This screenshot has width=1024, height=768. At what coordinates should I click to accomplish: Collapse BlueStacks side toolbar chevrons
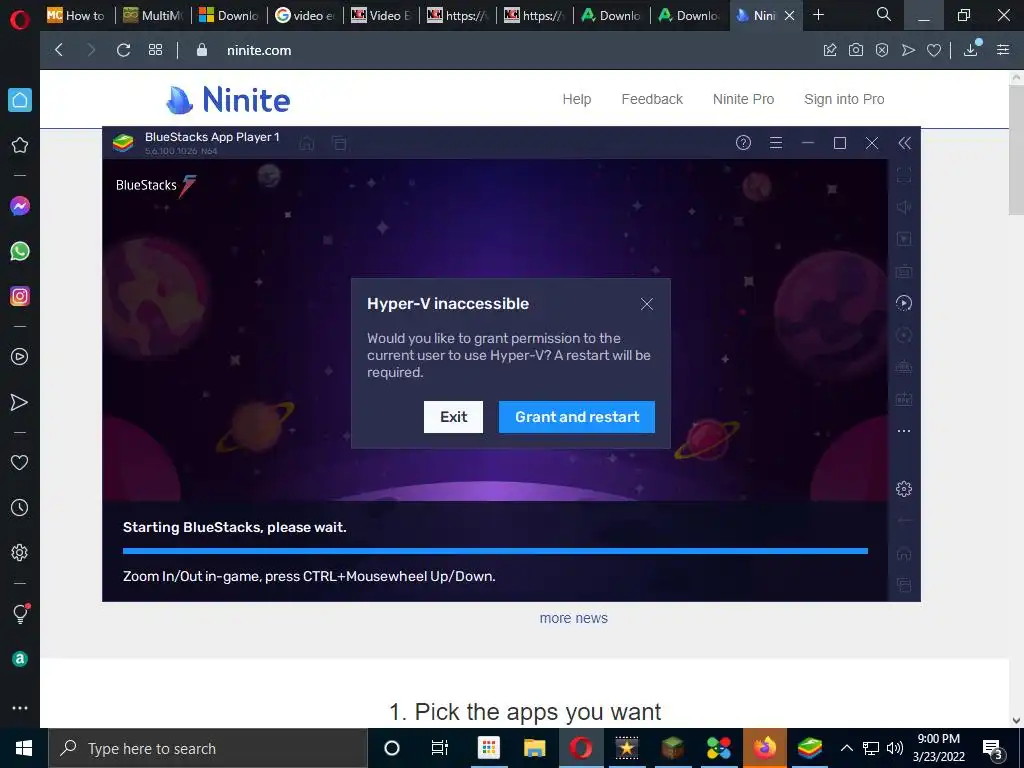tap(904, 143)
